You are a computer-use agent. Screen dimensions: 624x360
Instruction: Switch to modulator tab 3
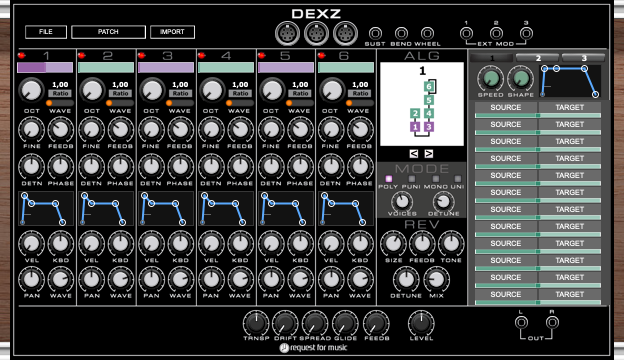click(x=584, y=58)
